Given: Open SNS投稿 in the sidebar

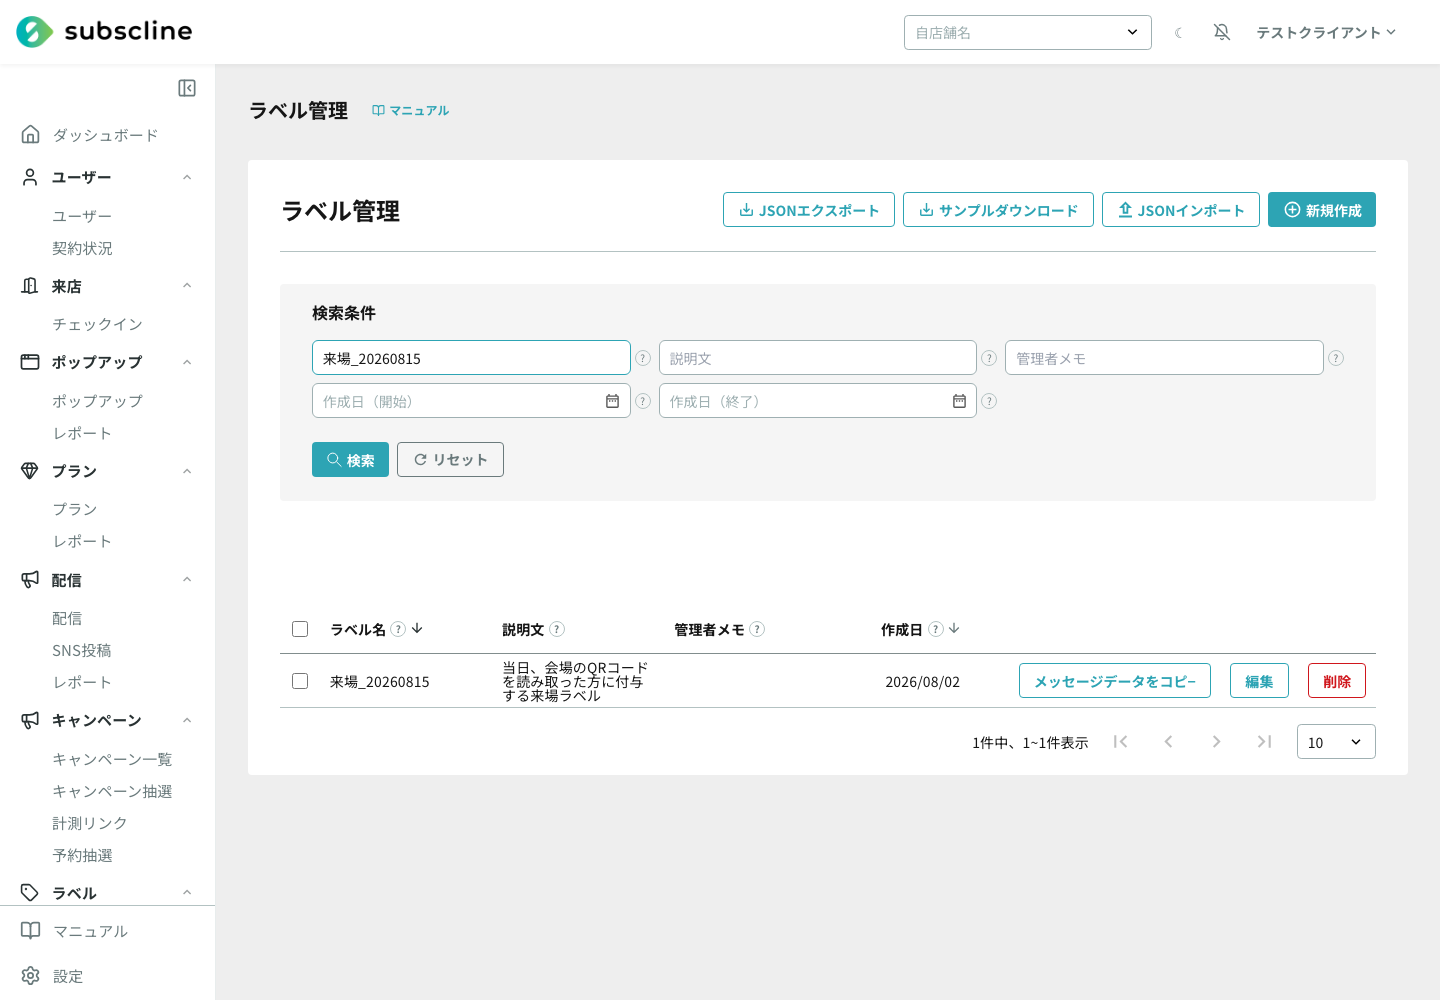Looking at the screenshot, I should coord(82,650).
